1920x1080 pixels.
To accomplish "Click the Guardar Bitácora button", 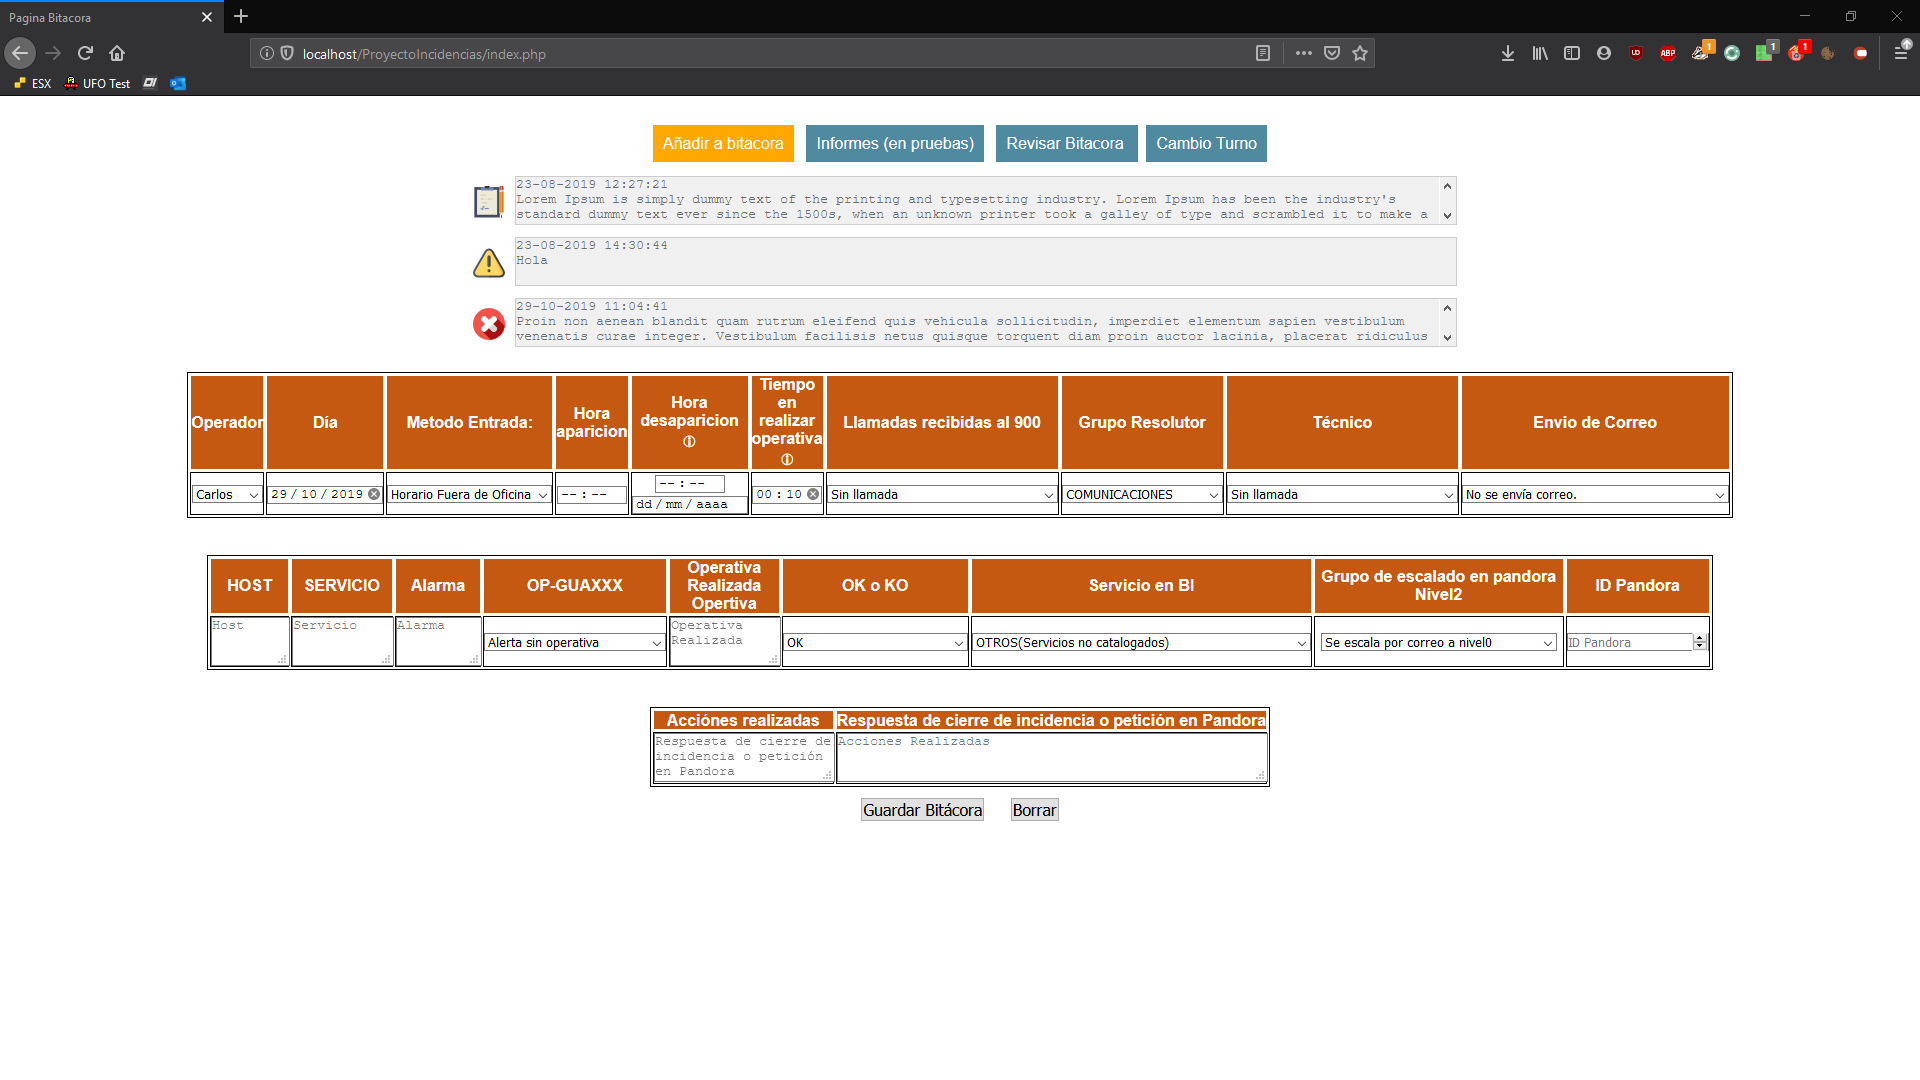I will [x=922, y=810].
